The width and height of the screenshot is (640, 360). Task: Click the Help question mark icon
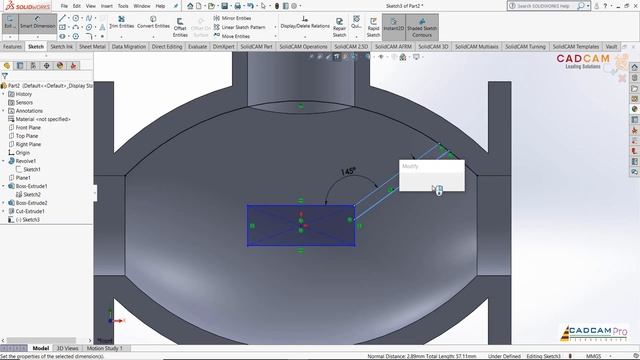tap(605, 6)
